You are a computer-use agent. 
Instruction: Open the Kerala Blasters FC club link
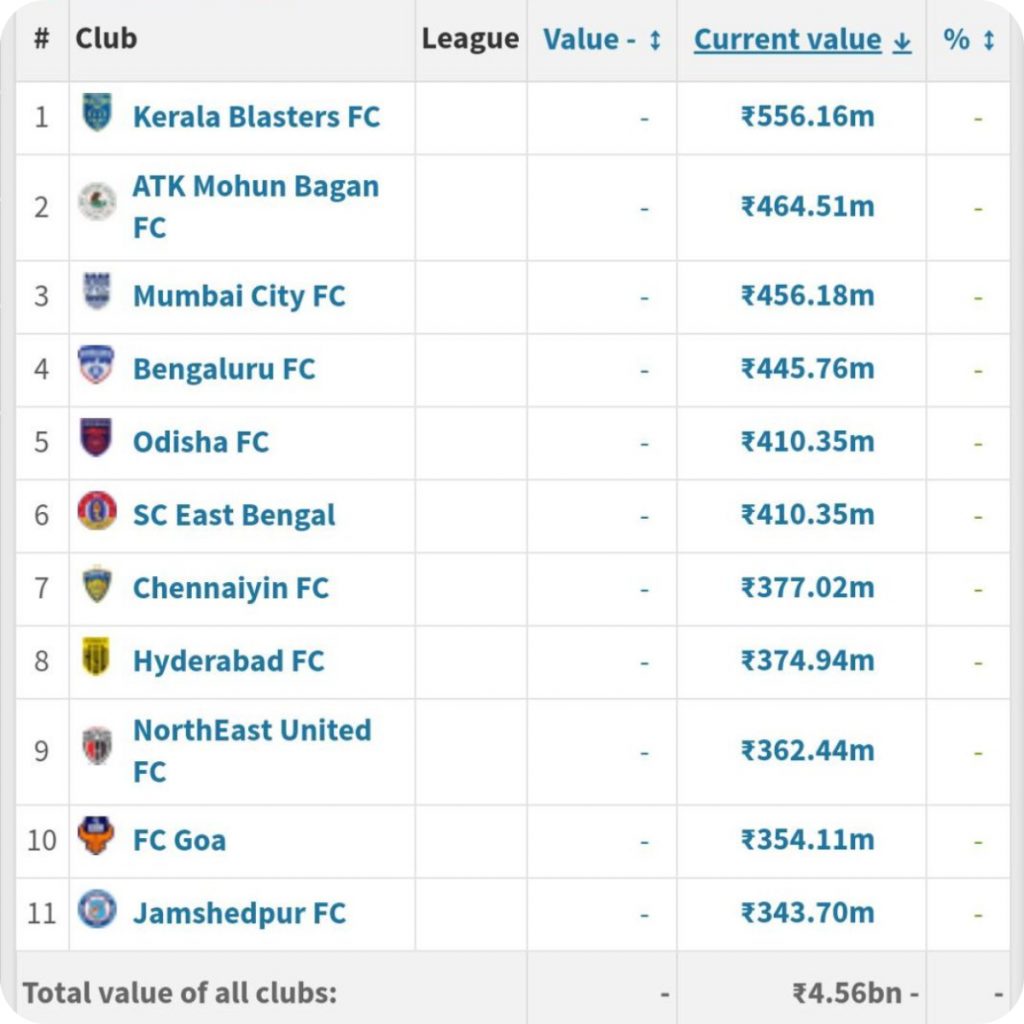tap(256, 117)
